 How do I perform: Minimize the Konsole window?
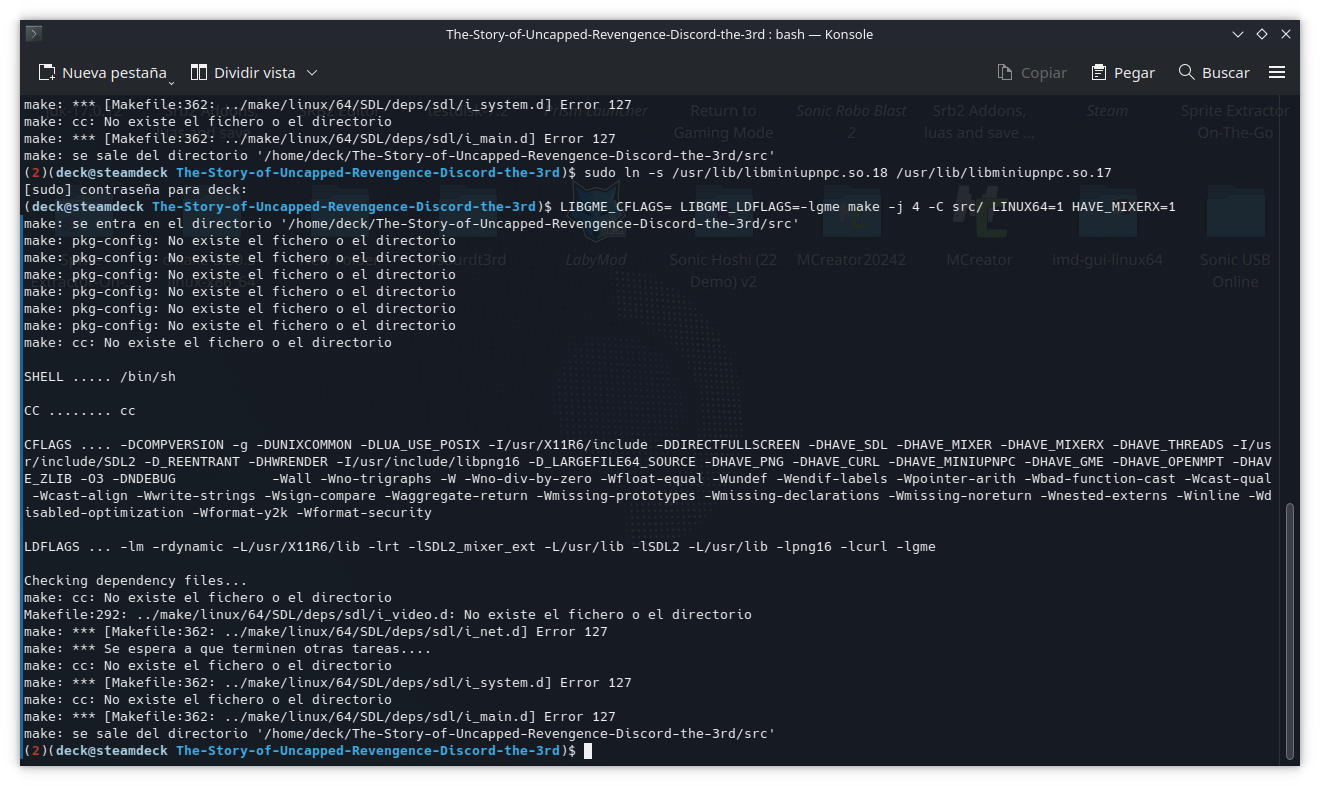[1238, 34]
